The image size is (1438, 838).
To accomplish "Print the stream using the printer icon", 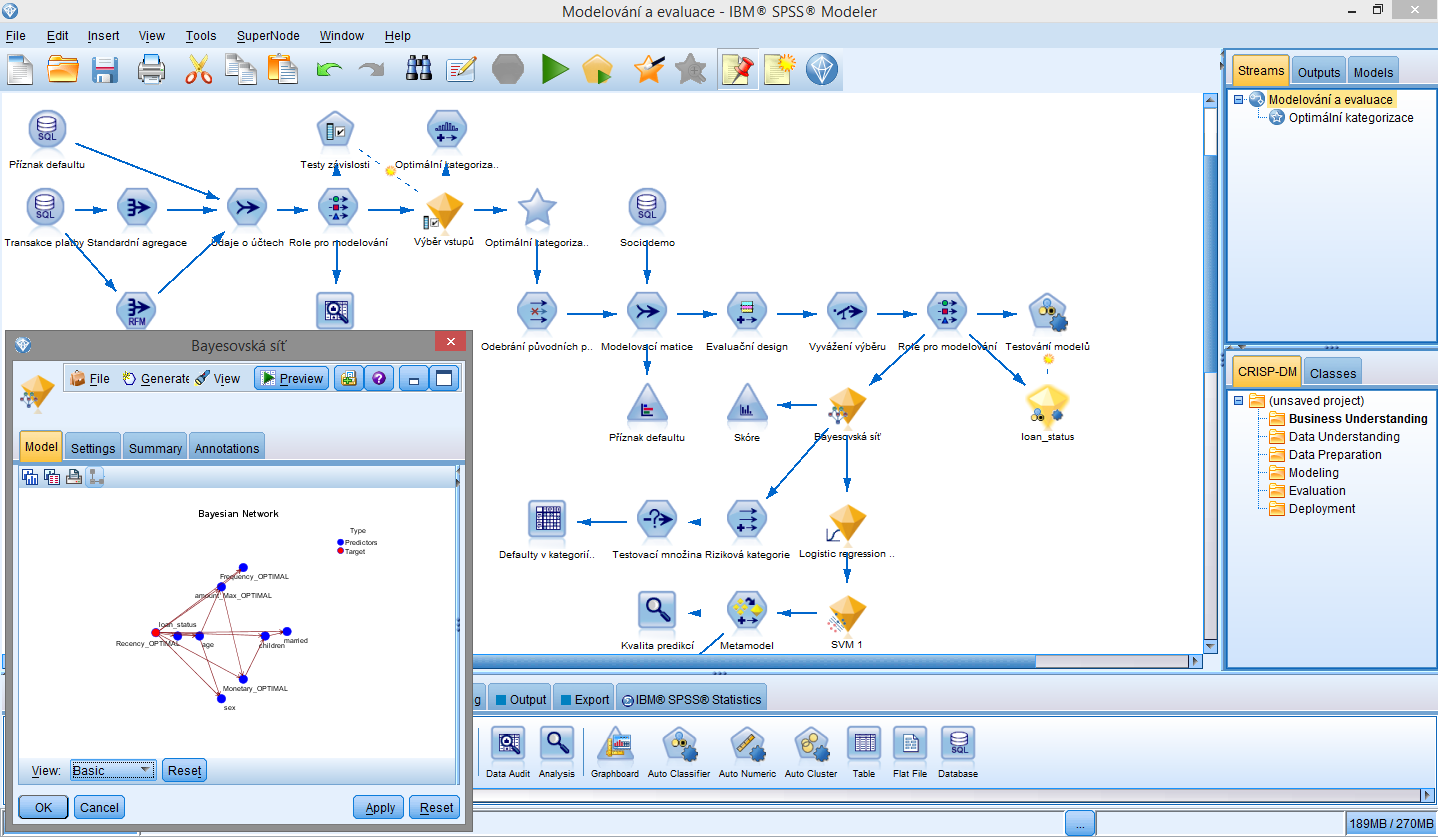I will pos(151,69).
